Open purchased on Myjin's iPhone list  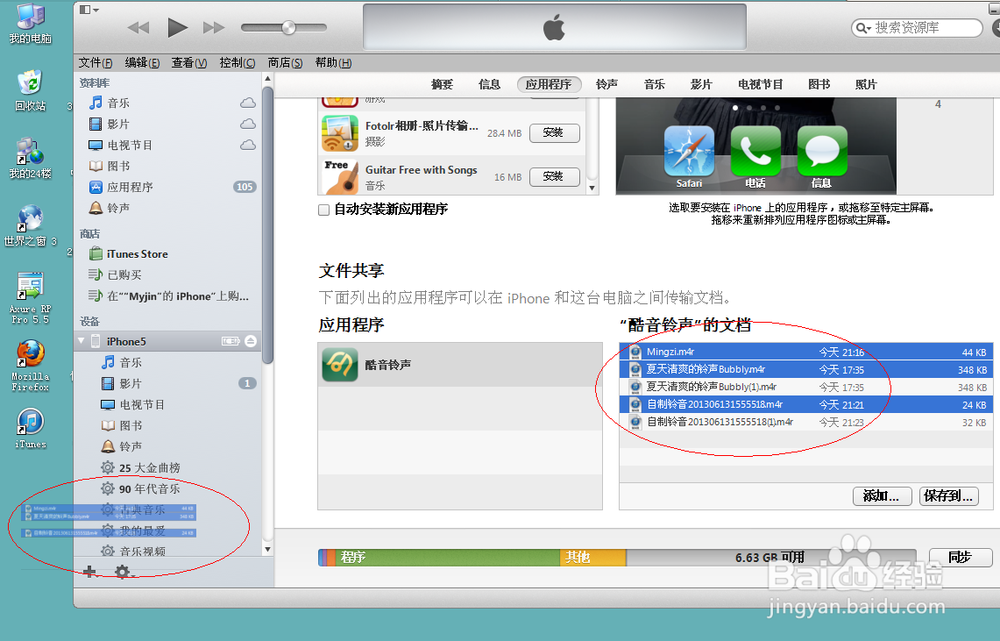[x=168, y=296]
